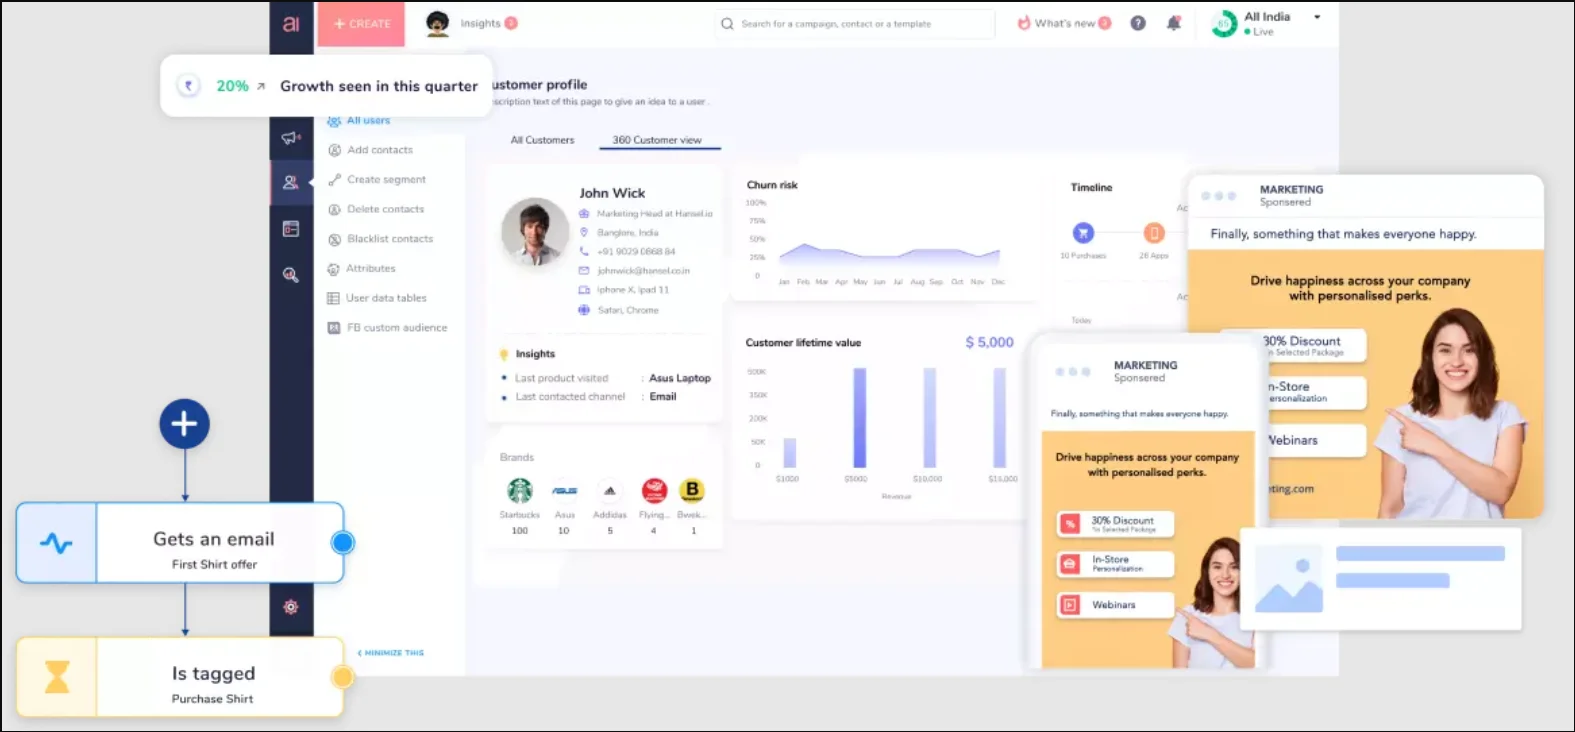Open the templates sidebar icon
Viewport: 1575px width, 732px height.
click(x=291, y=229)
